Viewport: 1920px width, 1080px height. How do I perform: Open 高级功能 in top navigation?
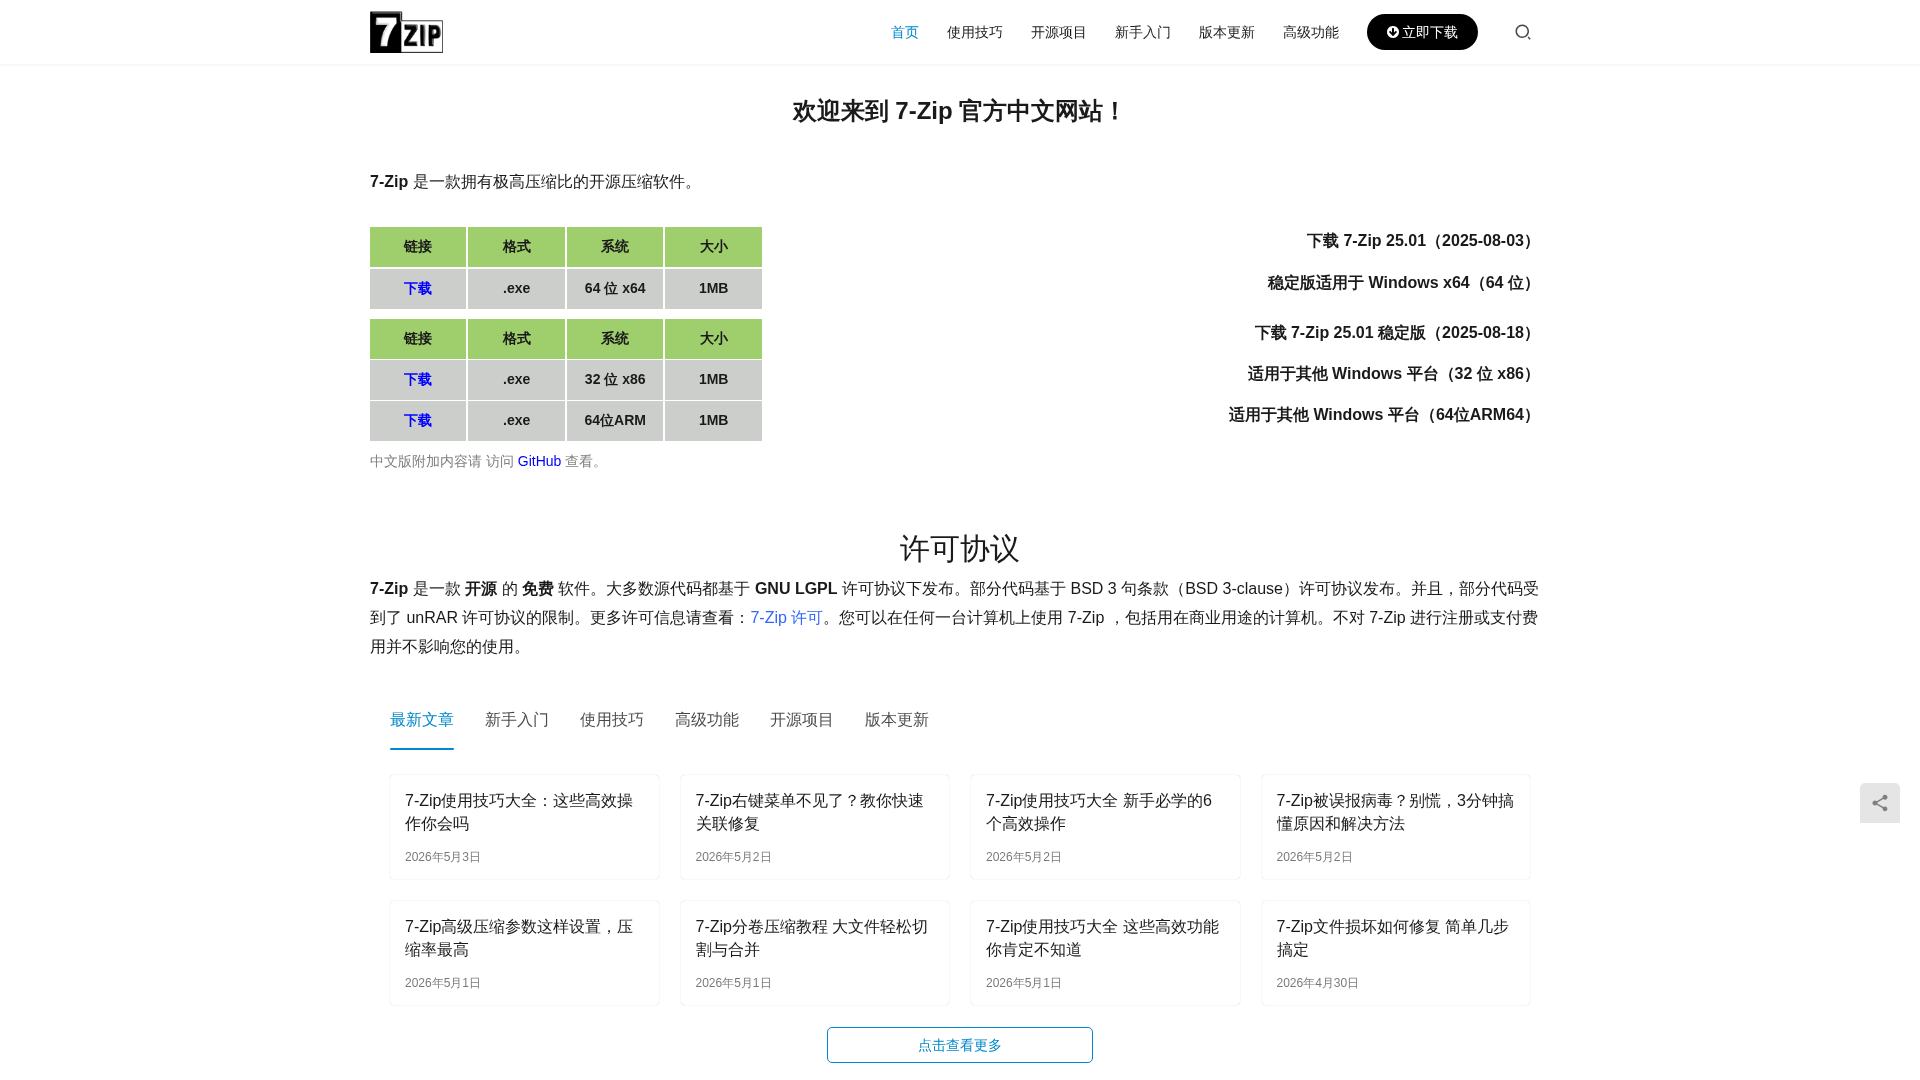pyautogui.click(x=1311, y=32)
